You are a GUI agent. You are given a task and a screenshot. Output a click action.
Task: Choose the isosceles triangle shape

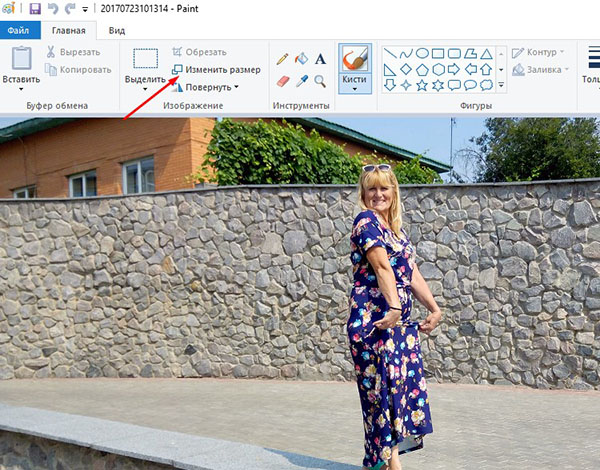(x=486, y=53)
